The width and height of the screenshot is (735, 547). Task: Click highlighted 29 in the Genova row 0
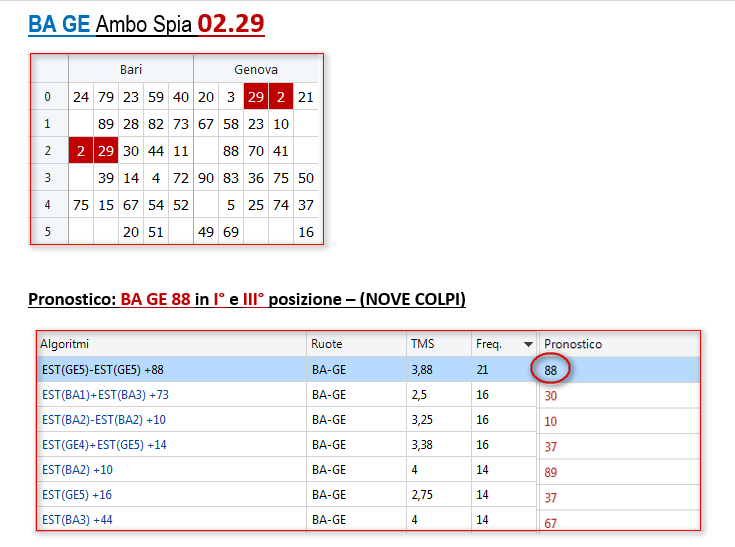coord(256,97)
